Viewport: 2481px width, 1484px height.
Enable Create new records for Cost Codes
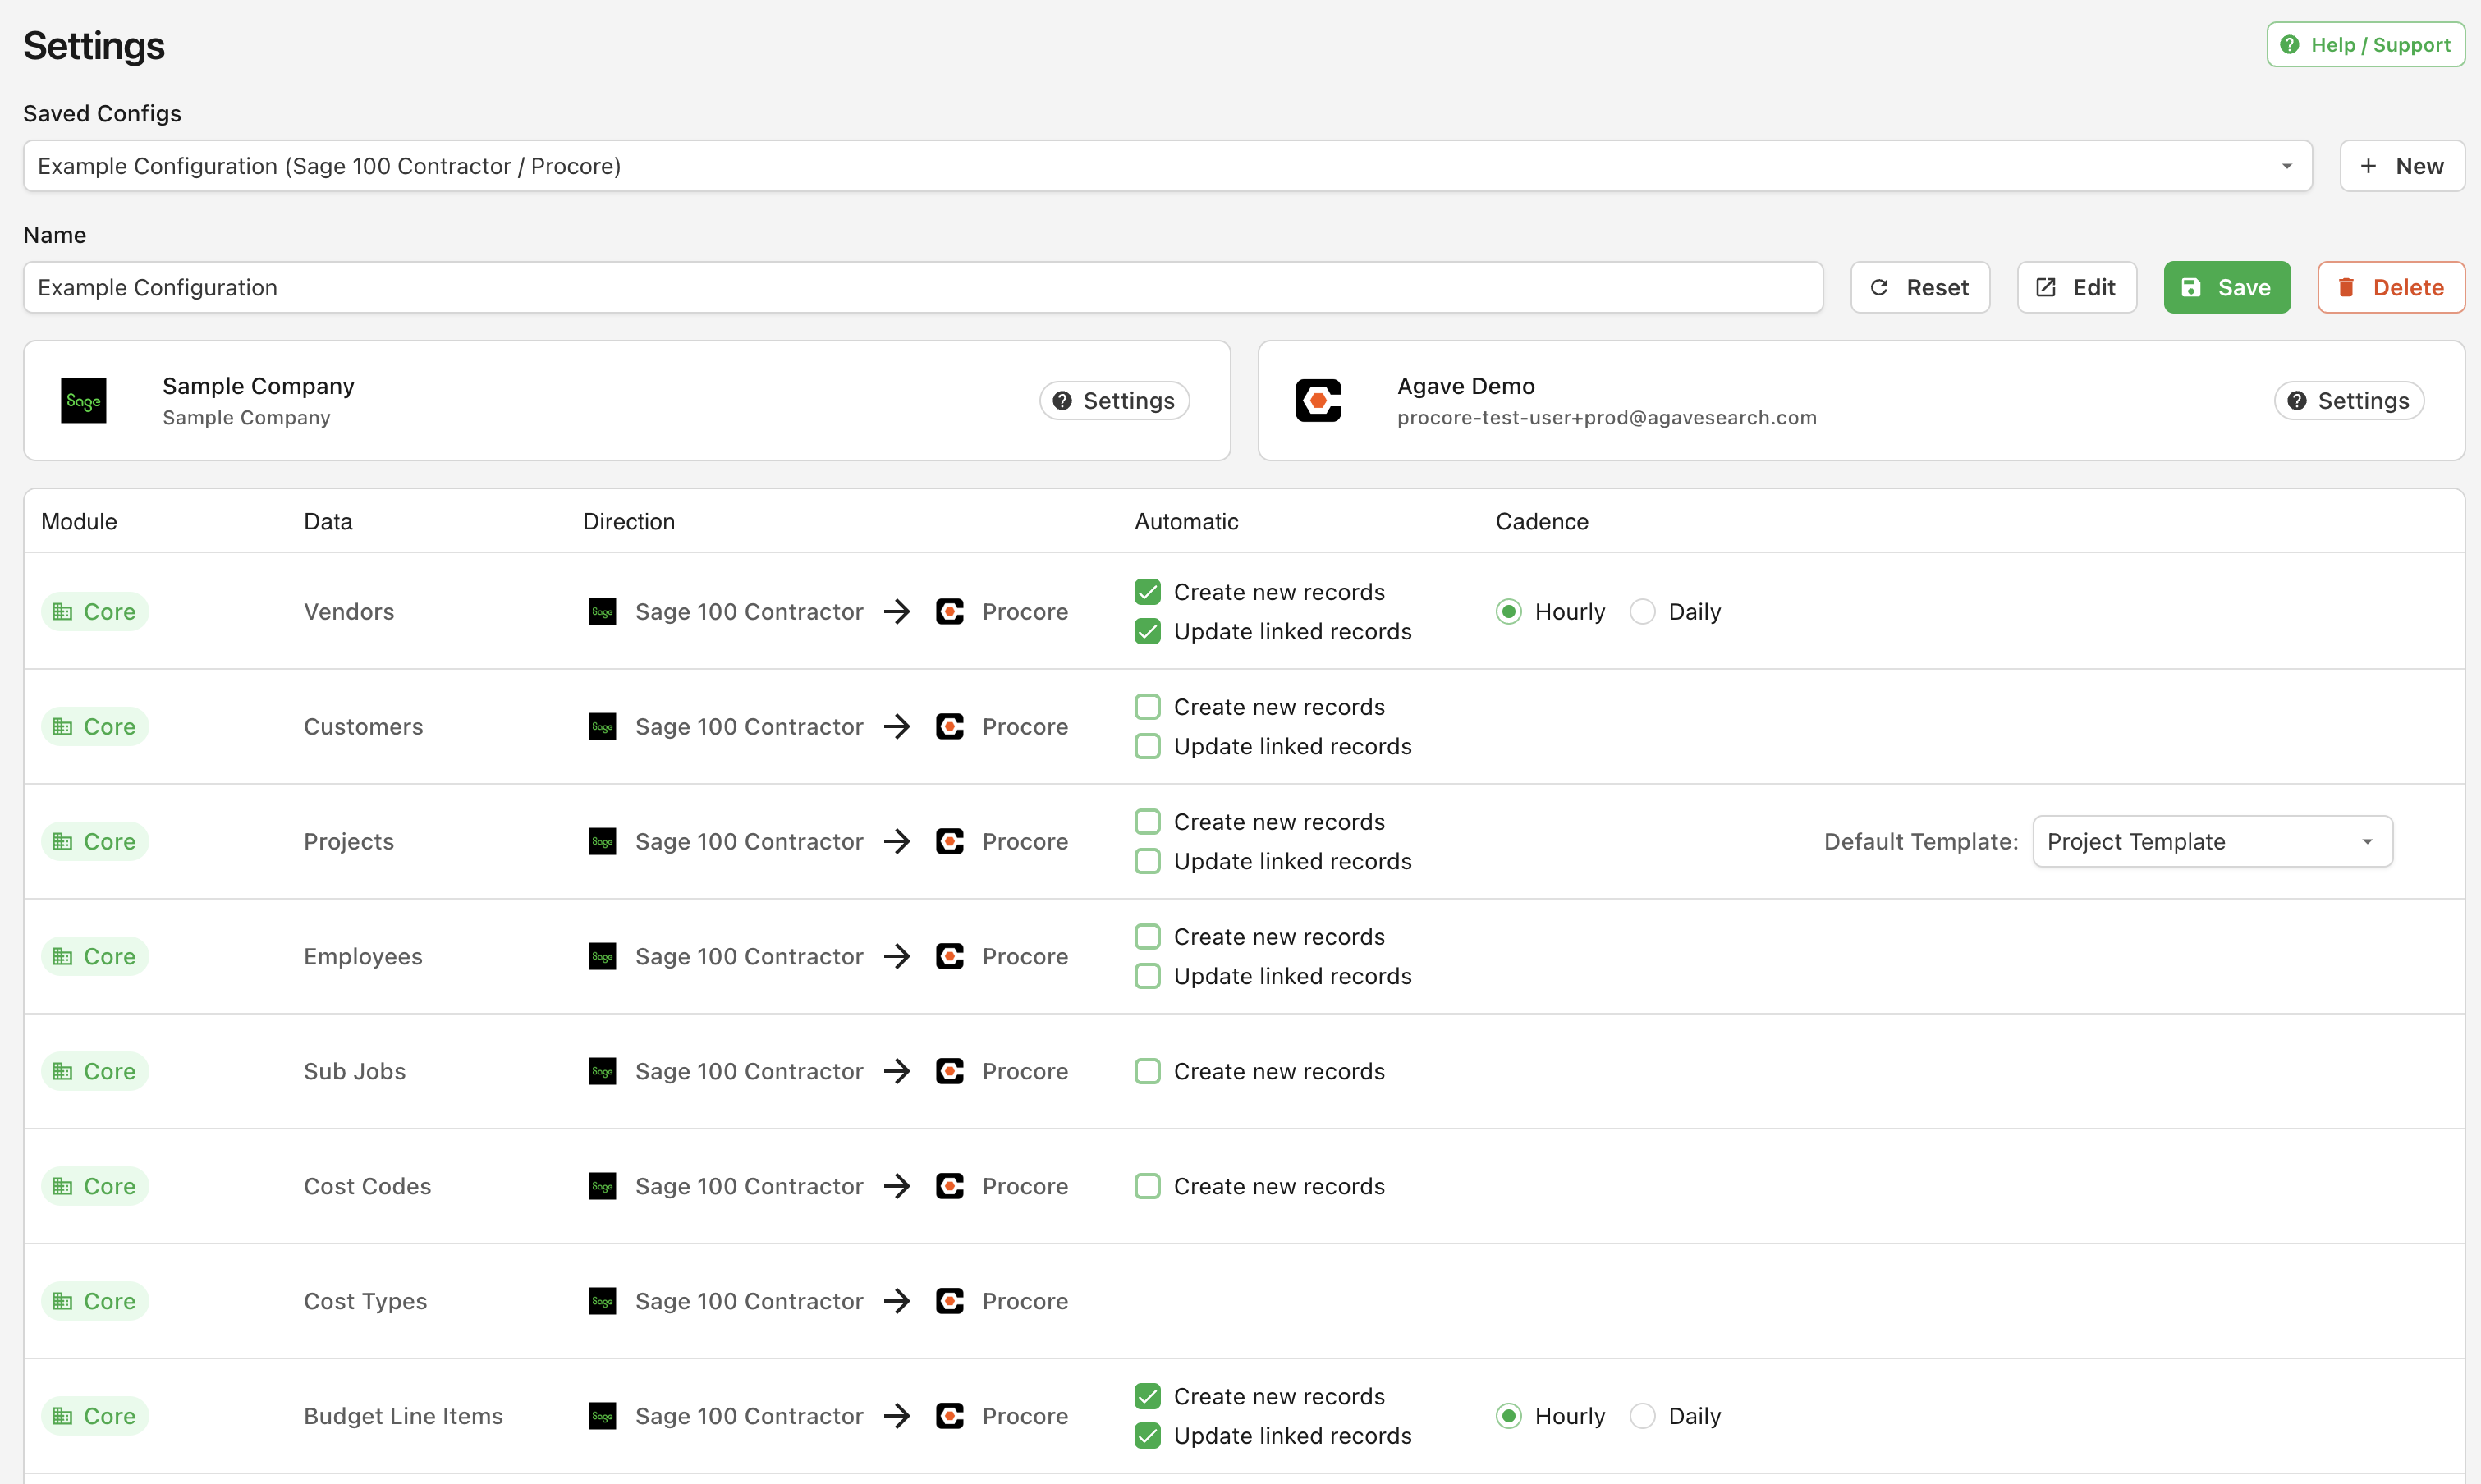1147,1186
